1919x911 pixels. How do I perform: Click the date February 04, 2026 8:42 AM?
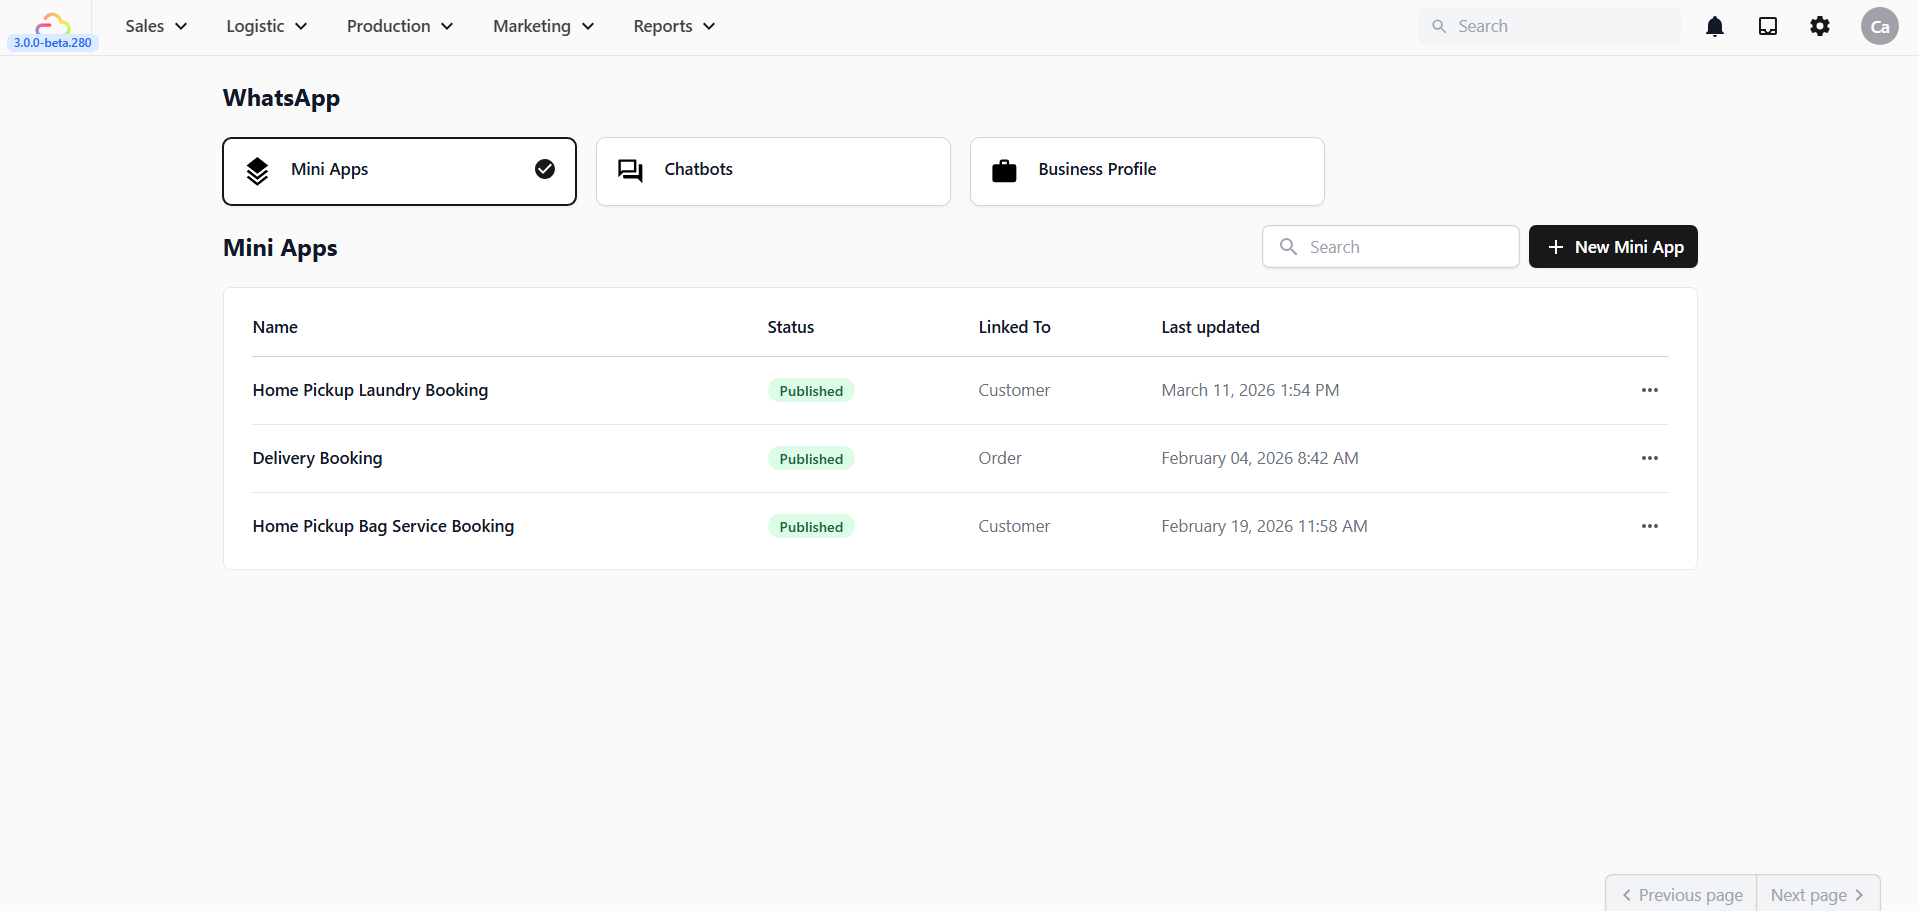[1260, 458]
